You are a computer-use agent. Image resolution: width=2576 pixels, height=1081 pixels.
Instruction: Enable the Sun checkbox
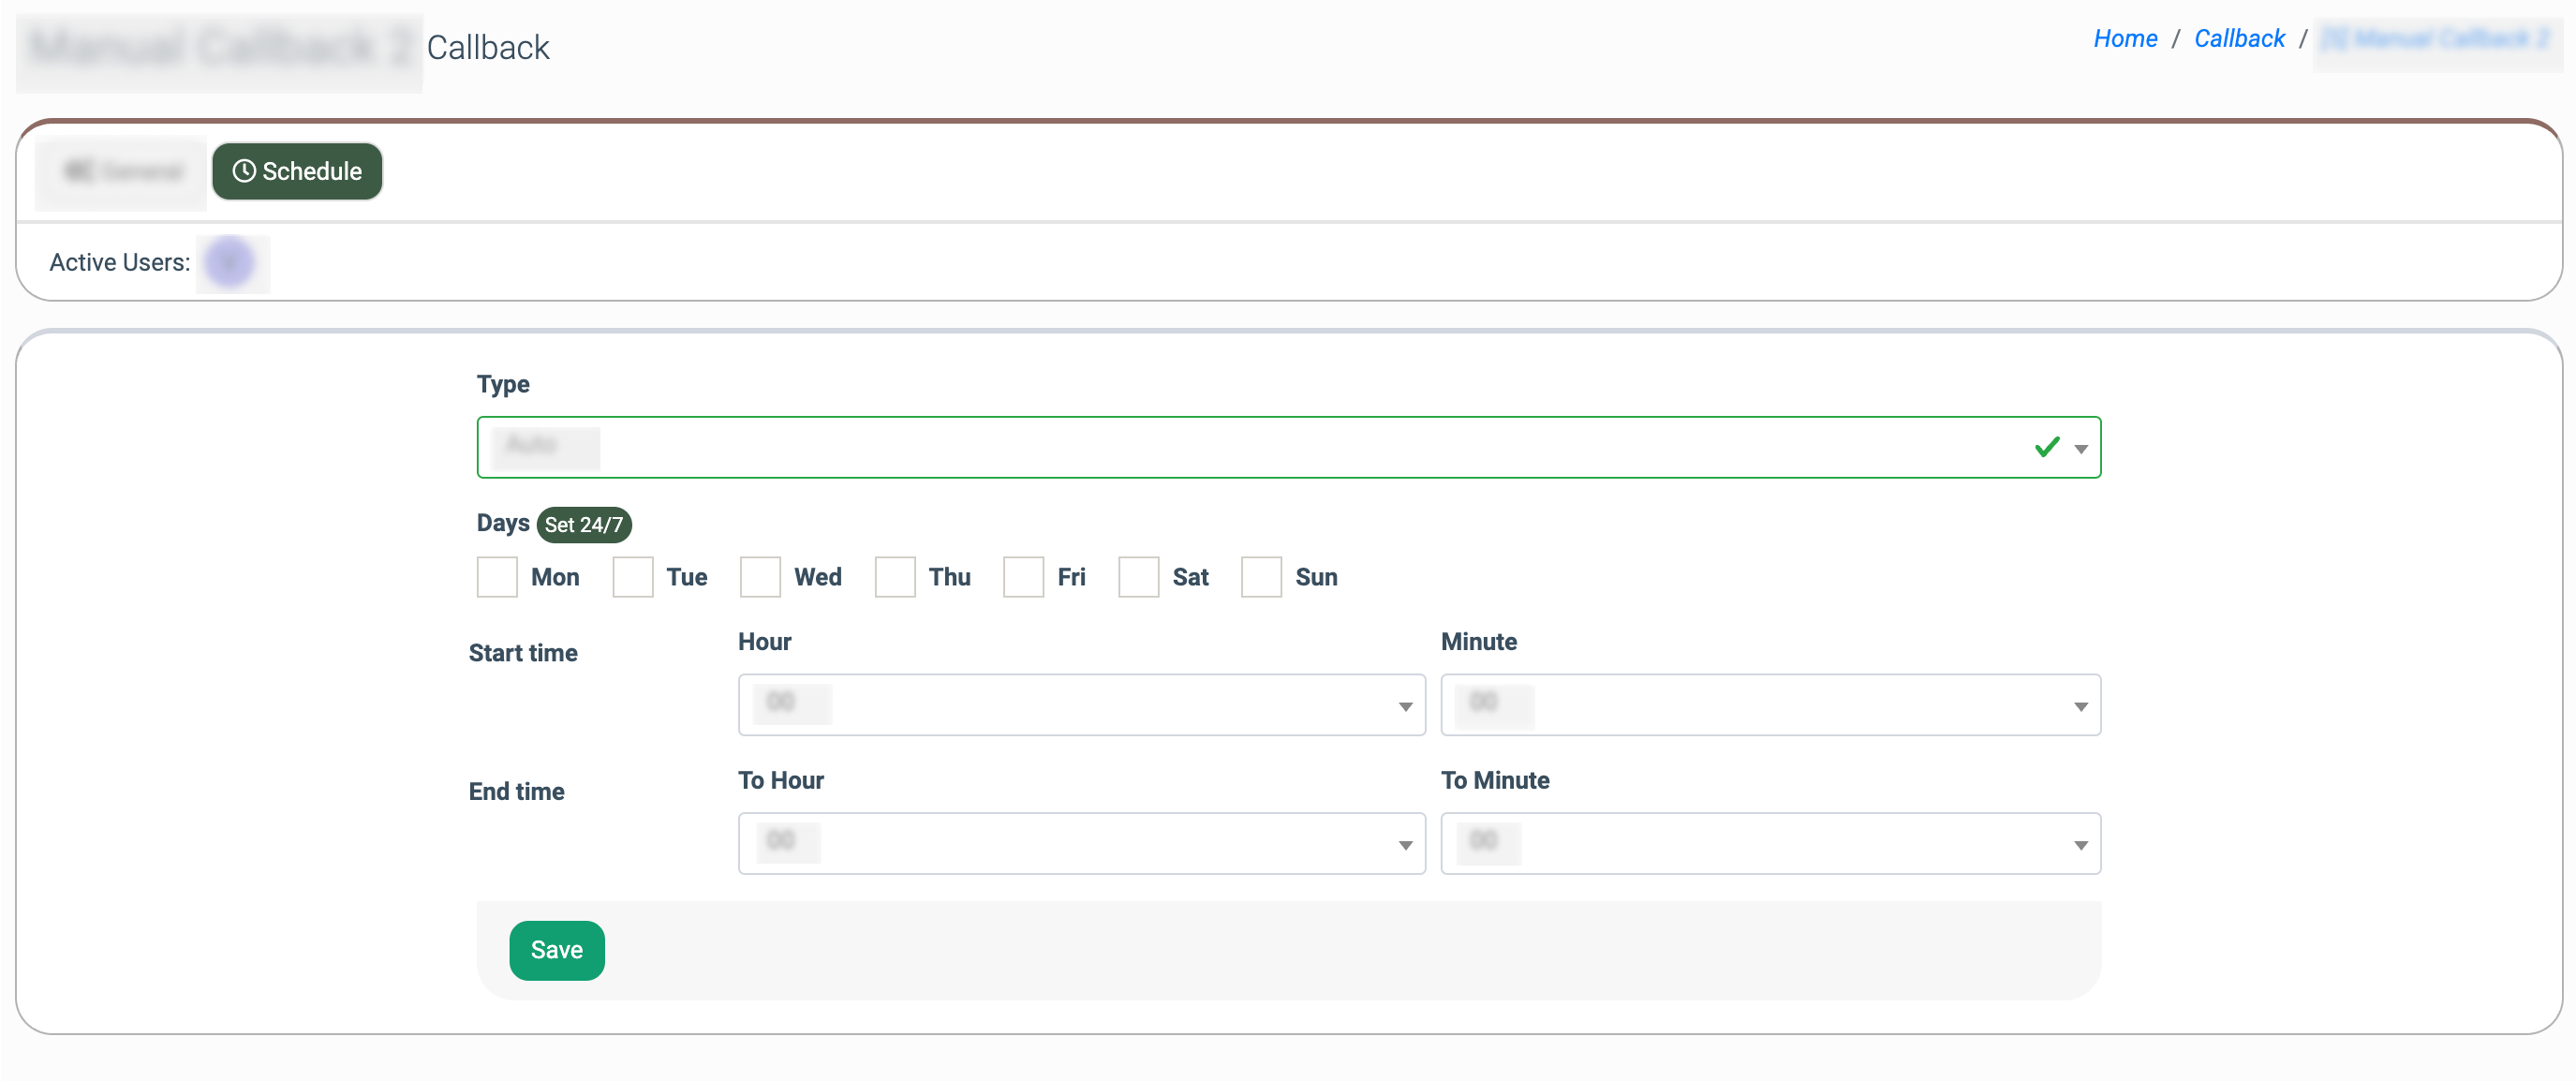[1261, 577]
